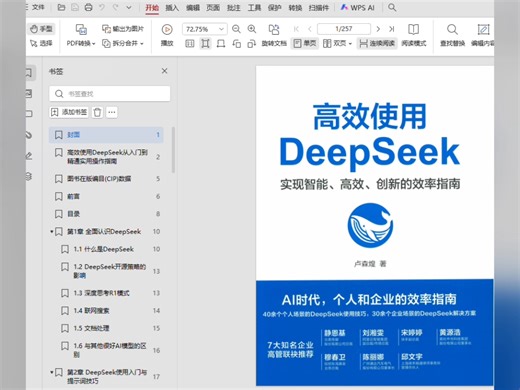Toggle fit width view icon
Viewport: 520px width, 390px height.
[221, 44]
